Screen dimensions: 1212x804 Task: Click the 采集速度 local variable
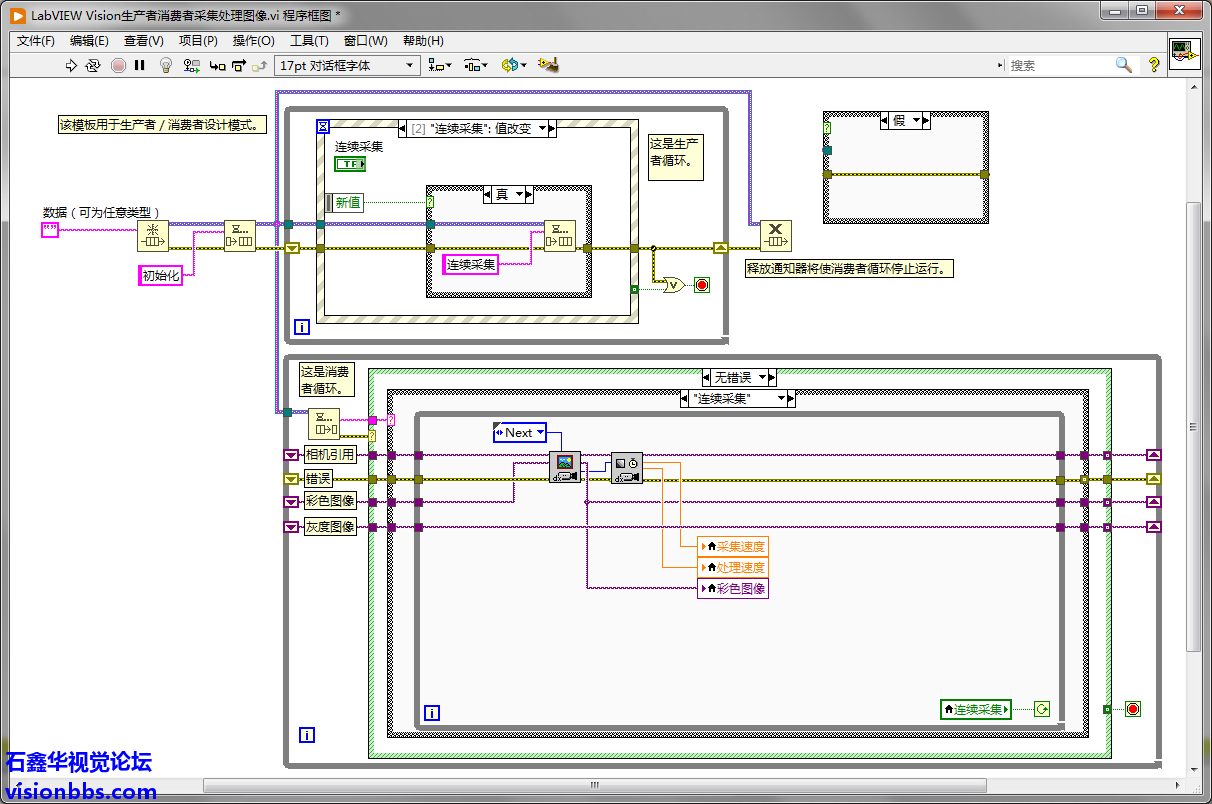(734, 546)
